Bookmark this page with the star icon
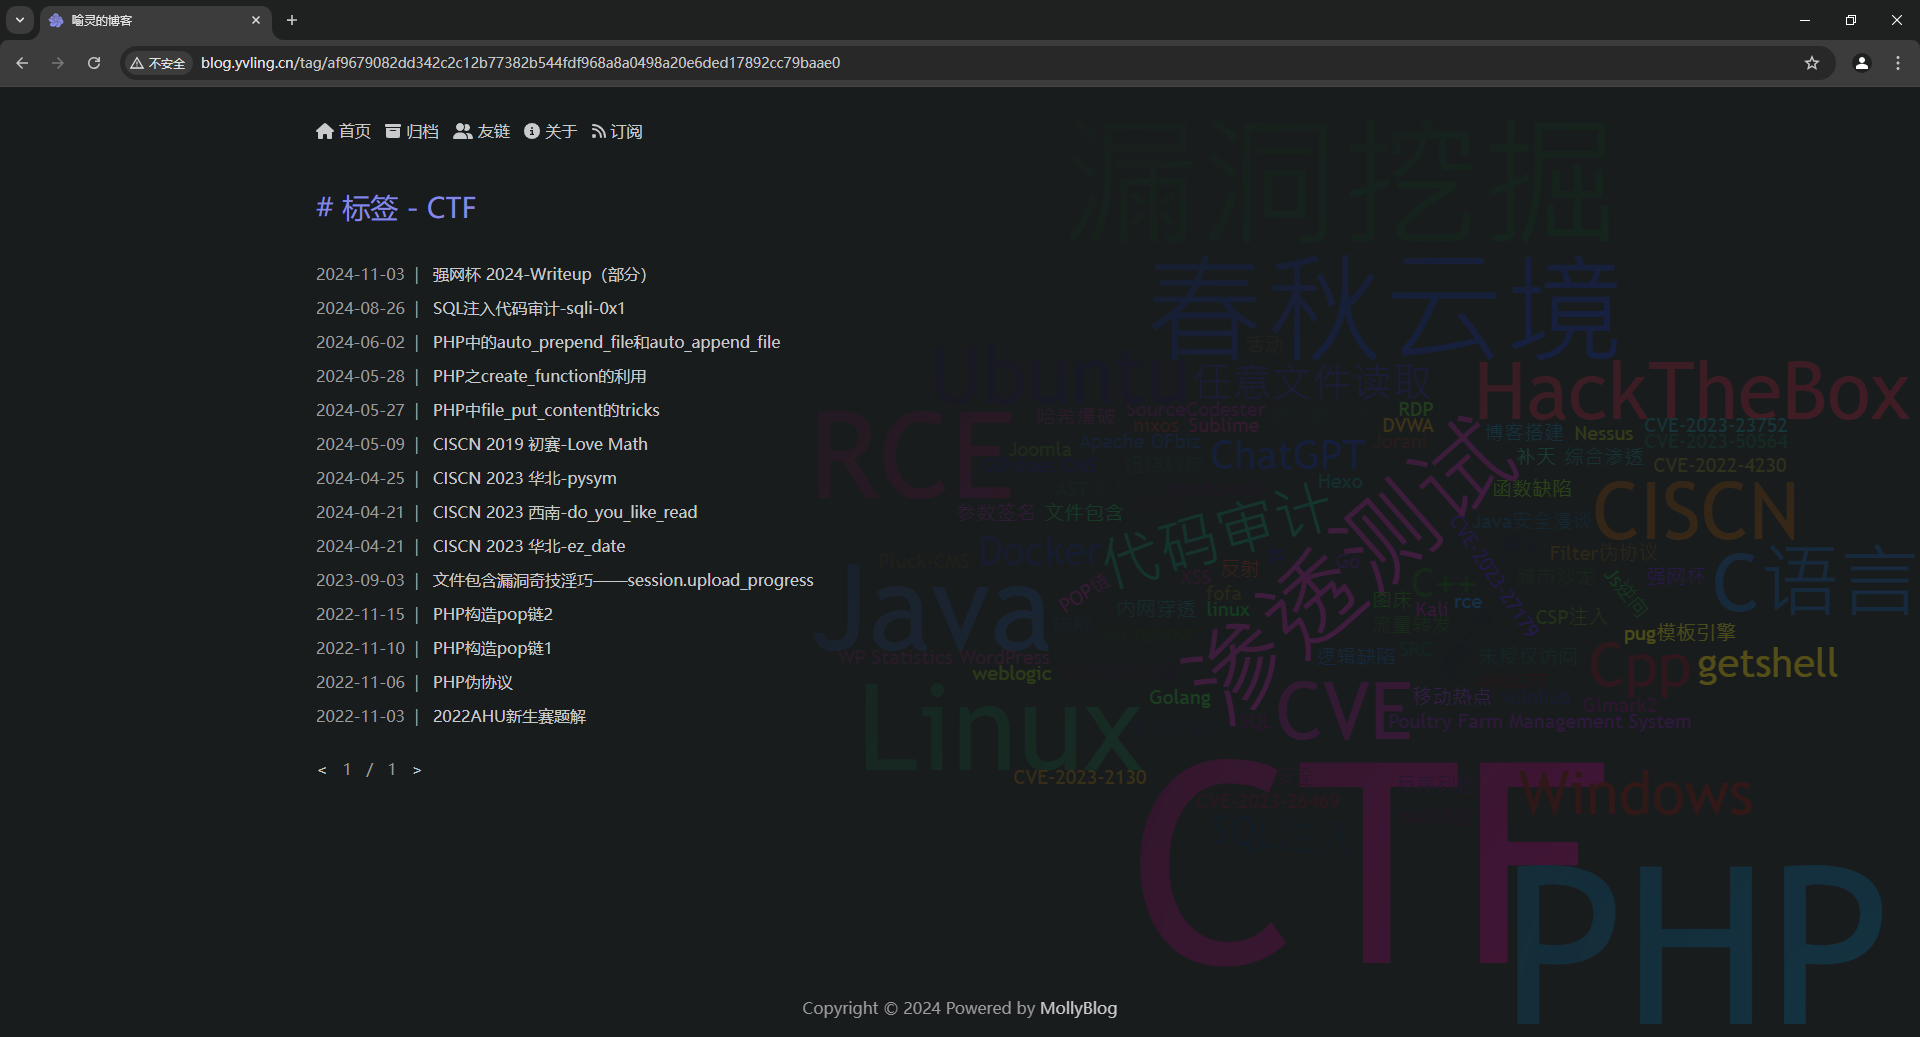 [1811, 63]
